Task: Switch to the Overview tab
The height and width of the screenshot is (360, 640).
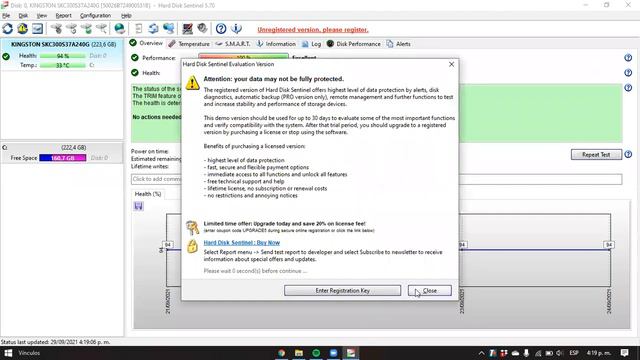Action: pos(146,43)
